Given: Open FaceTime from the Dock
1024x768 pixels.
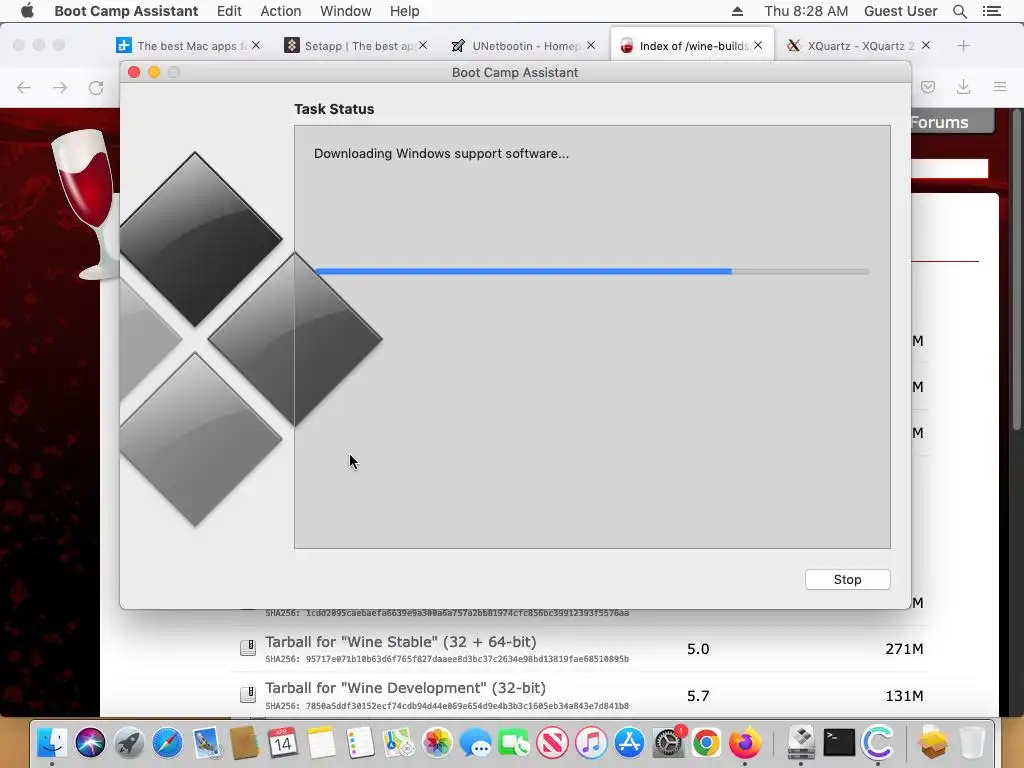Looking at the screenshot, I should 514,743.
